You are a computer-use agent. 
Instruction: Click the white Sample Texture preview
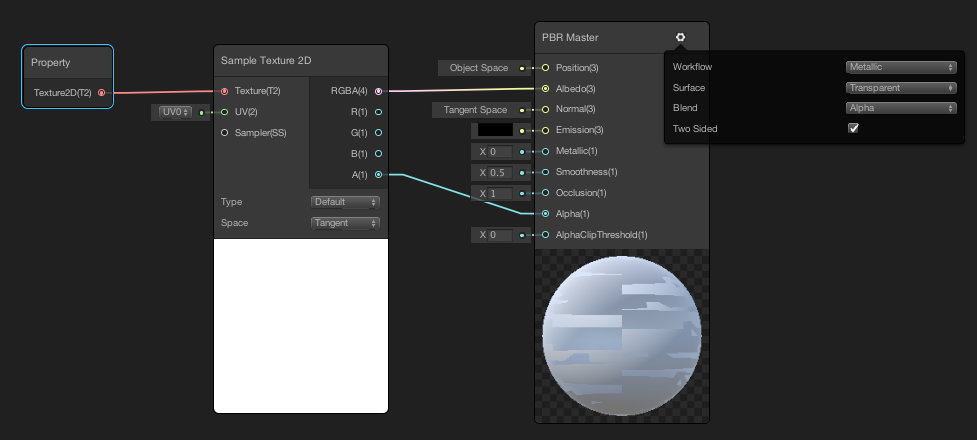(301, 325)
